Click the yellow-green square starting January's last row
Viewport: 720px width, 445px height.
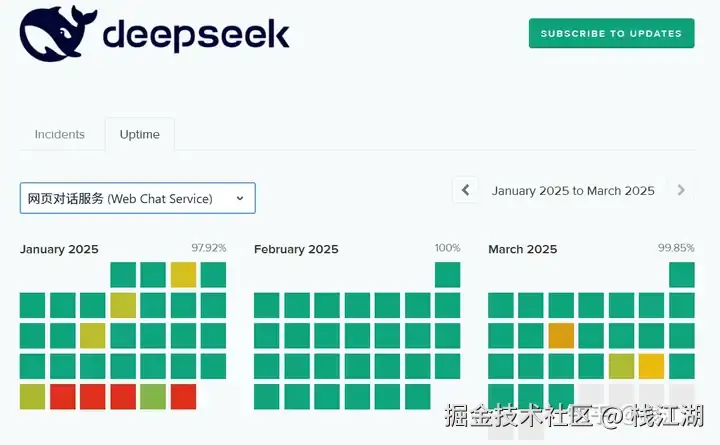pos(33,397)
